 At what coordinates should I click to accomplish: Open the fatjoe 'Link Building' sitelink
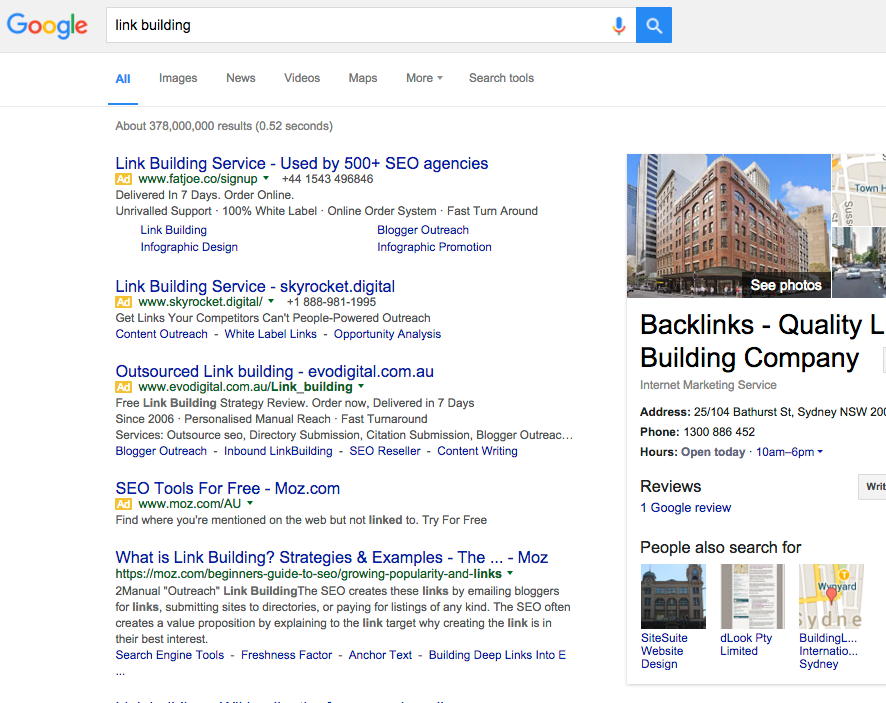[173, 230]
